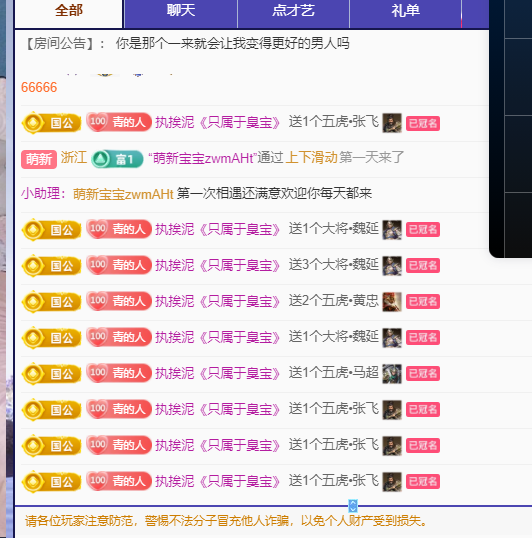Click the text 送2个五虎·黄忠

[x=333, y=301]
